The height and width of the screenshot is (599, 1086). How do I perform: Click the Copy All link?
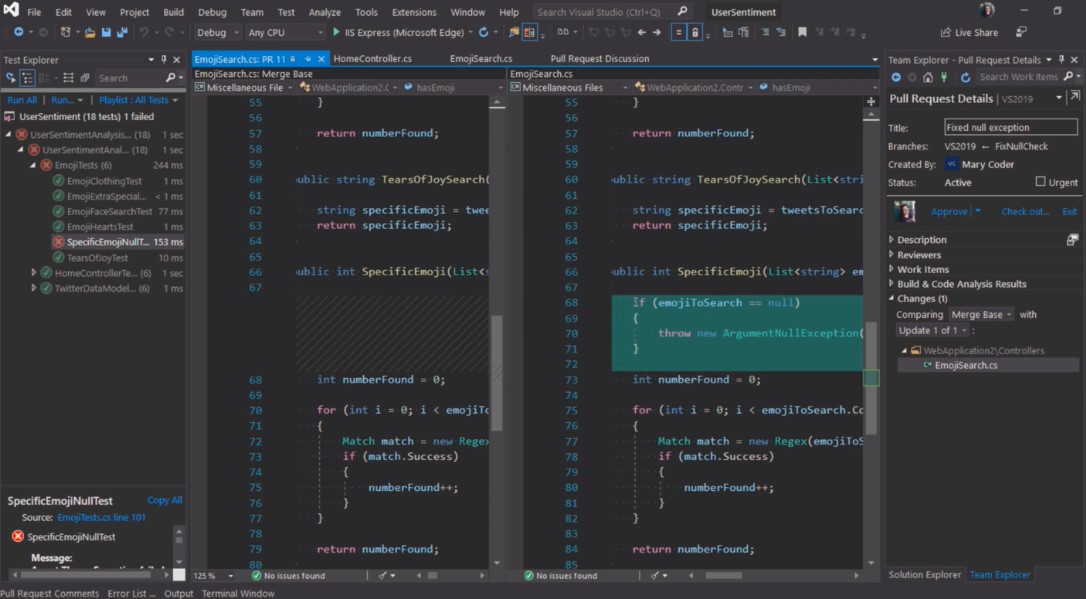(164, 500)
